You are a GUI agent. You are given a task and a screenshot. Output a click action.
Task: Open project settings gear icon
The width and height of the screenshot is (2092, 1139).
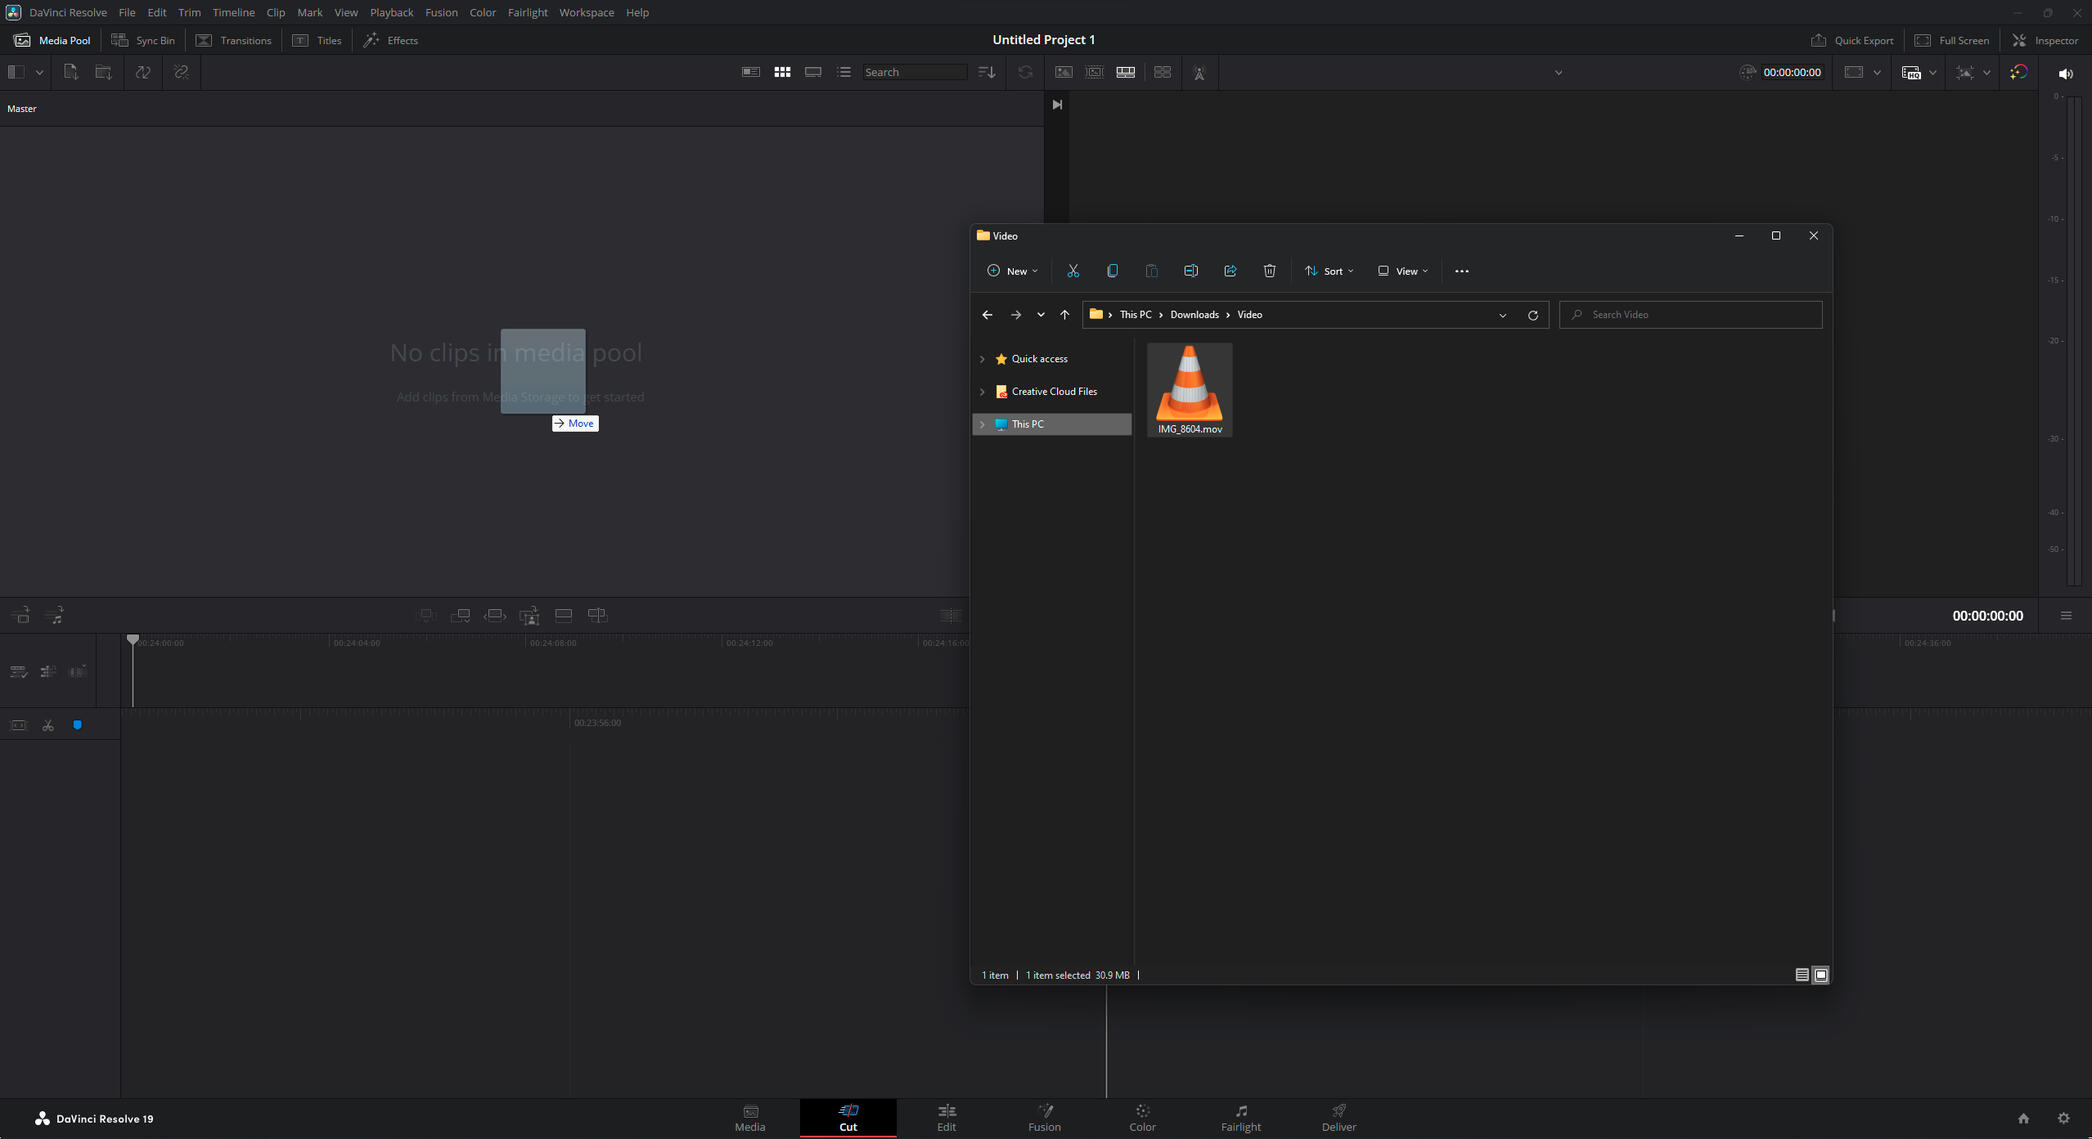pos(2063,1118)
